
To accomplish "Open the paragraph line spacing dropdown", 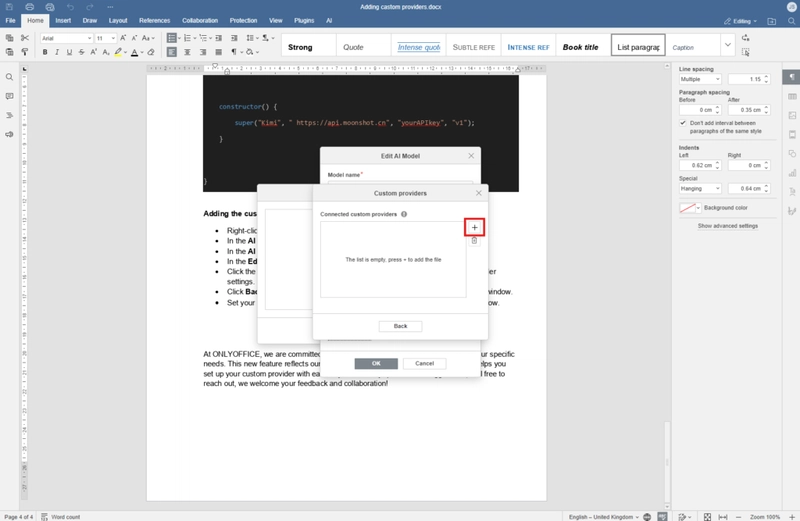I will 252,38.
